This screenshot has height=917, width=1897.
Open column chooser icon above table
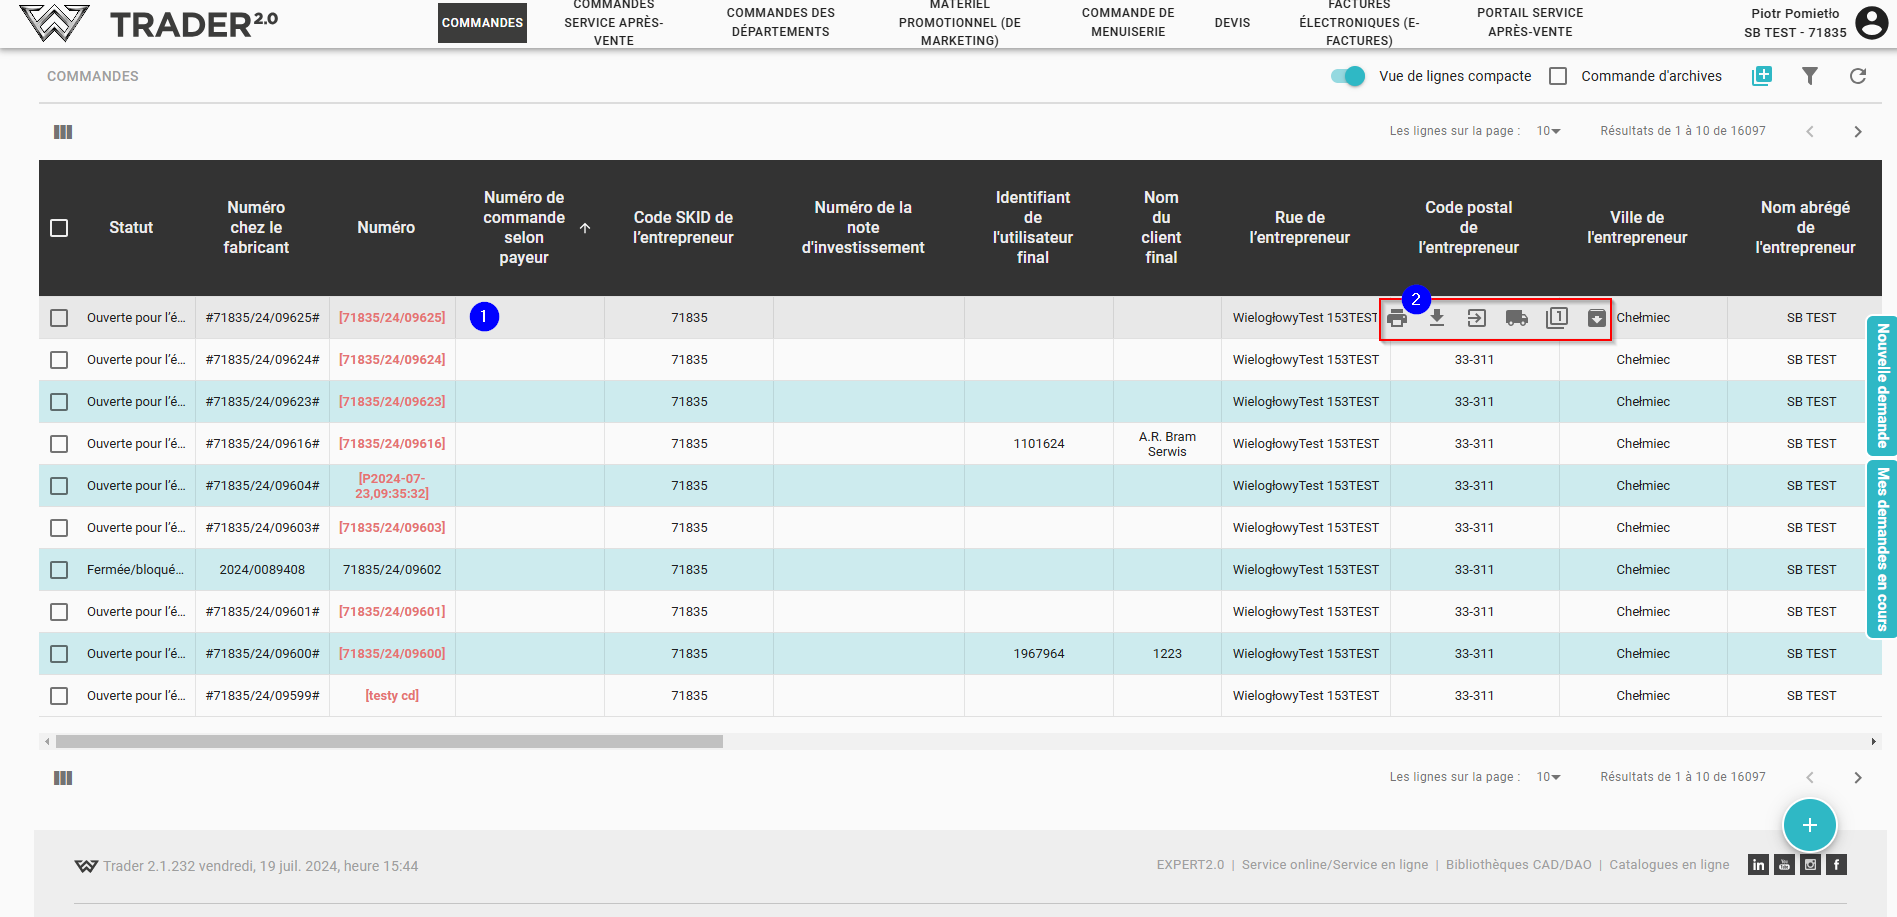coord(63,132)
